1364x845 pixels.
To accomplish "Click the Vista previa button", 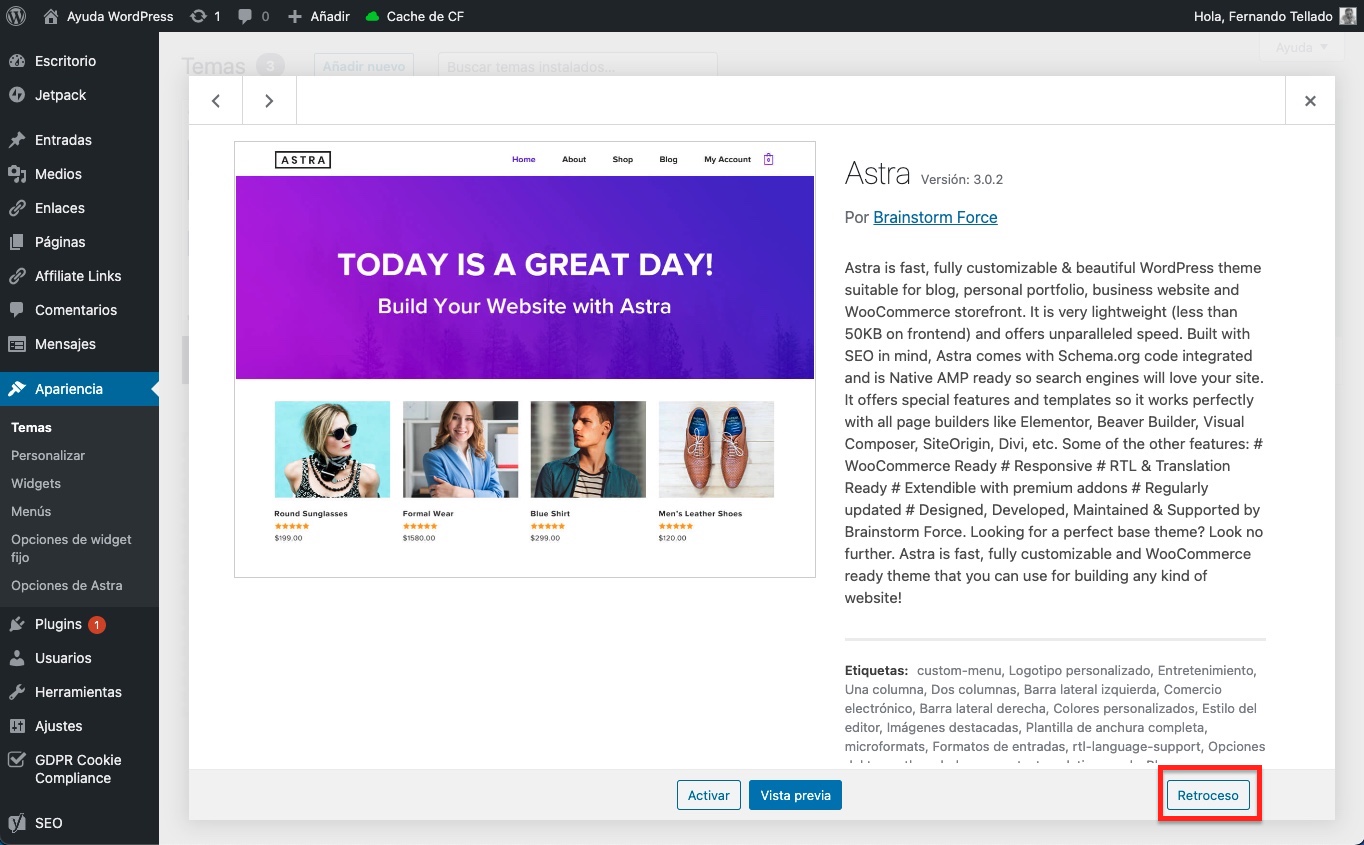I will coord(796,795).
